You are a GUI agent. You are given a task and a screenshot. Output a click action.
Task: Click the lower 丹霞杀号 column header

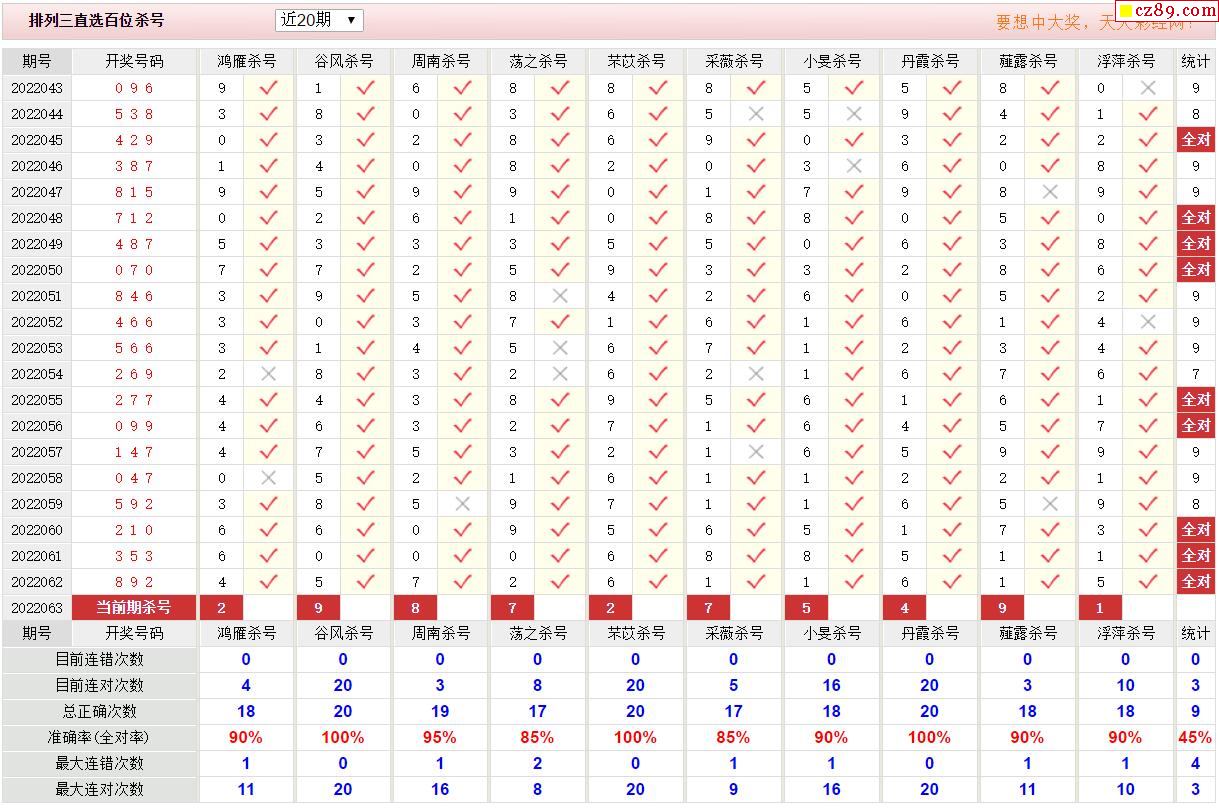coord(929,633)
